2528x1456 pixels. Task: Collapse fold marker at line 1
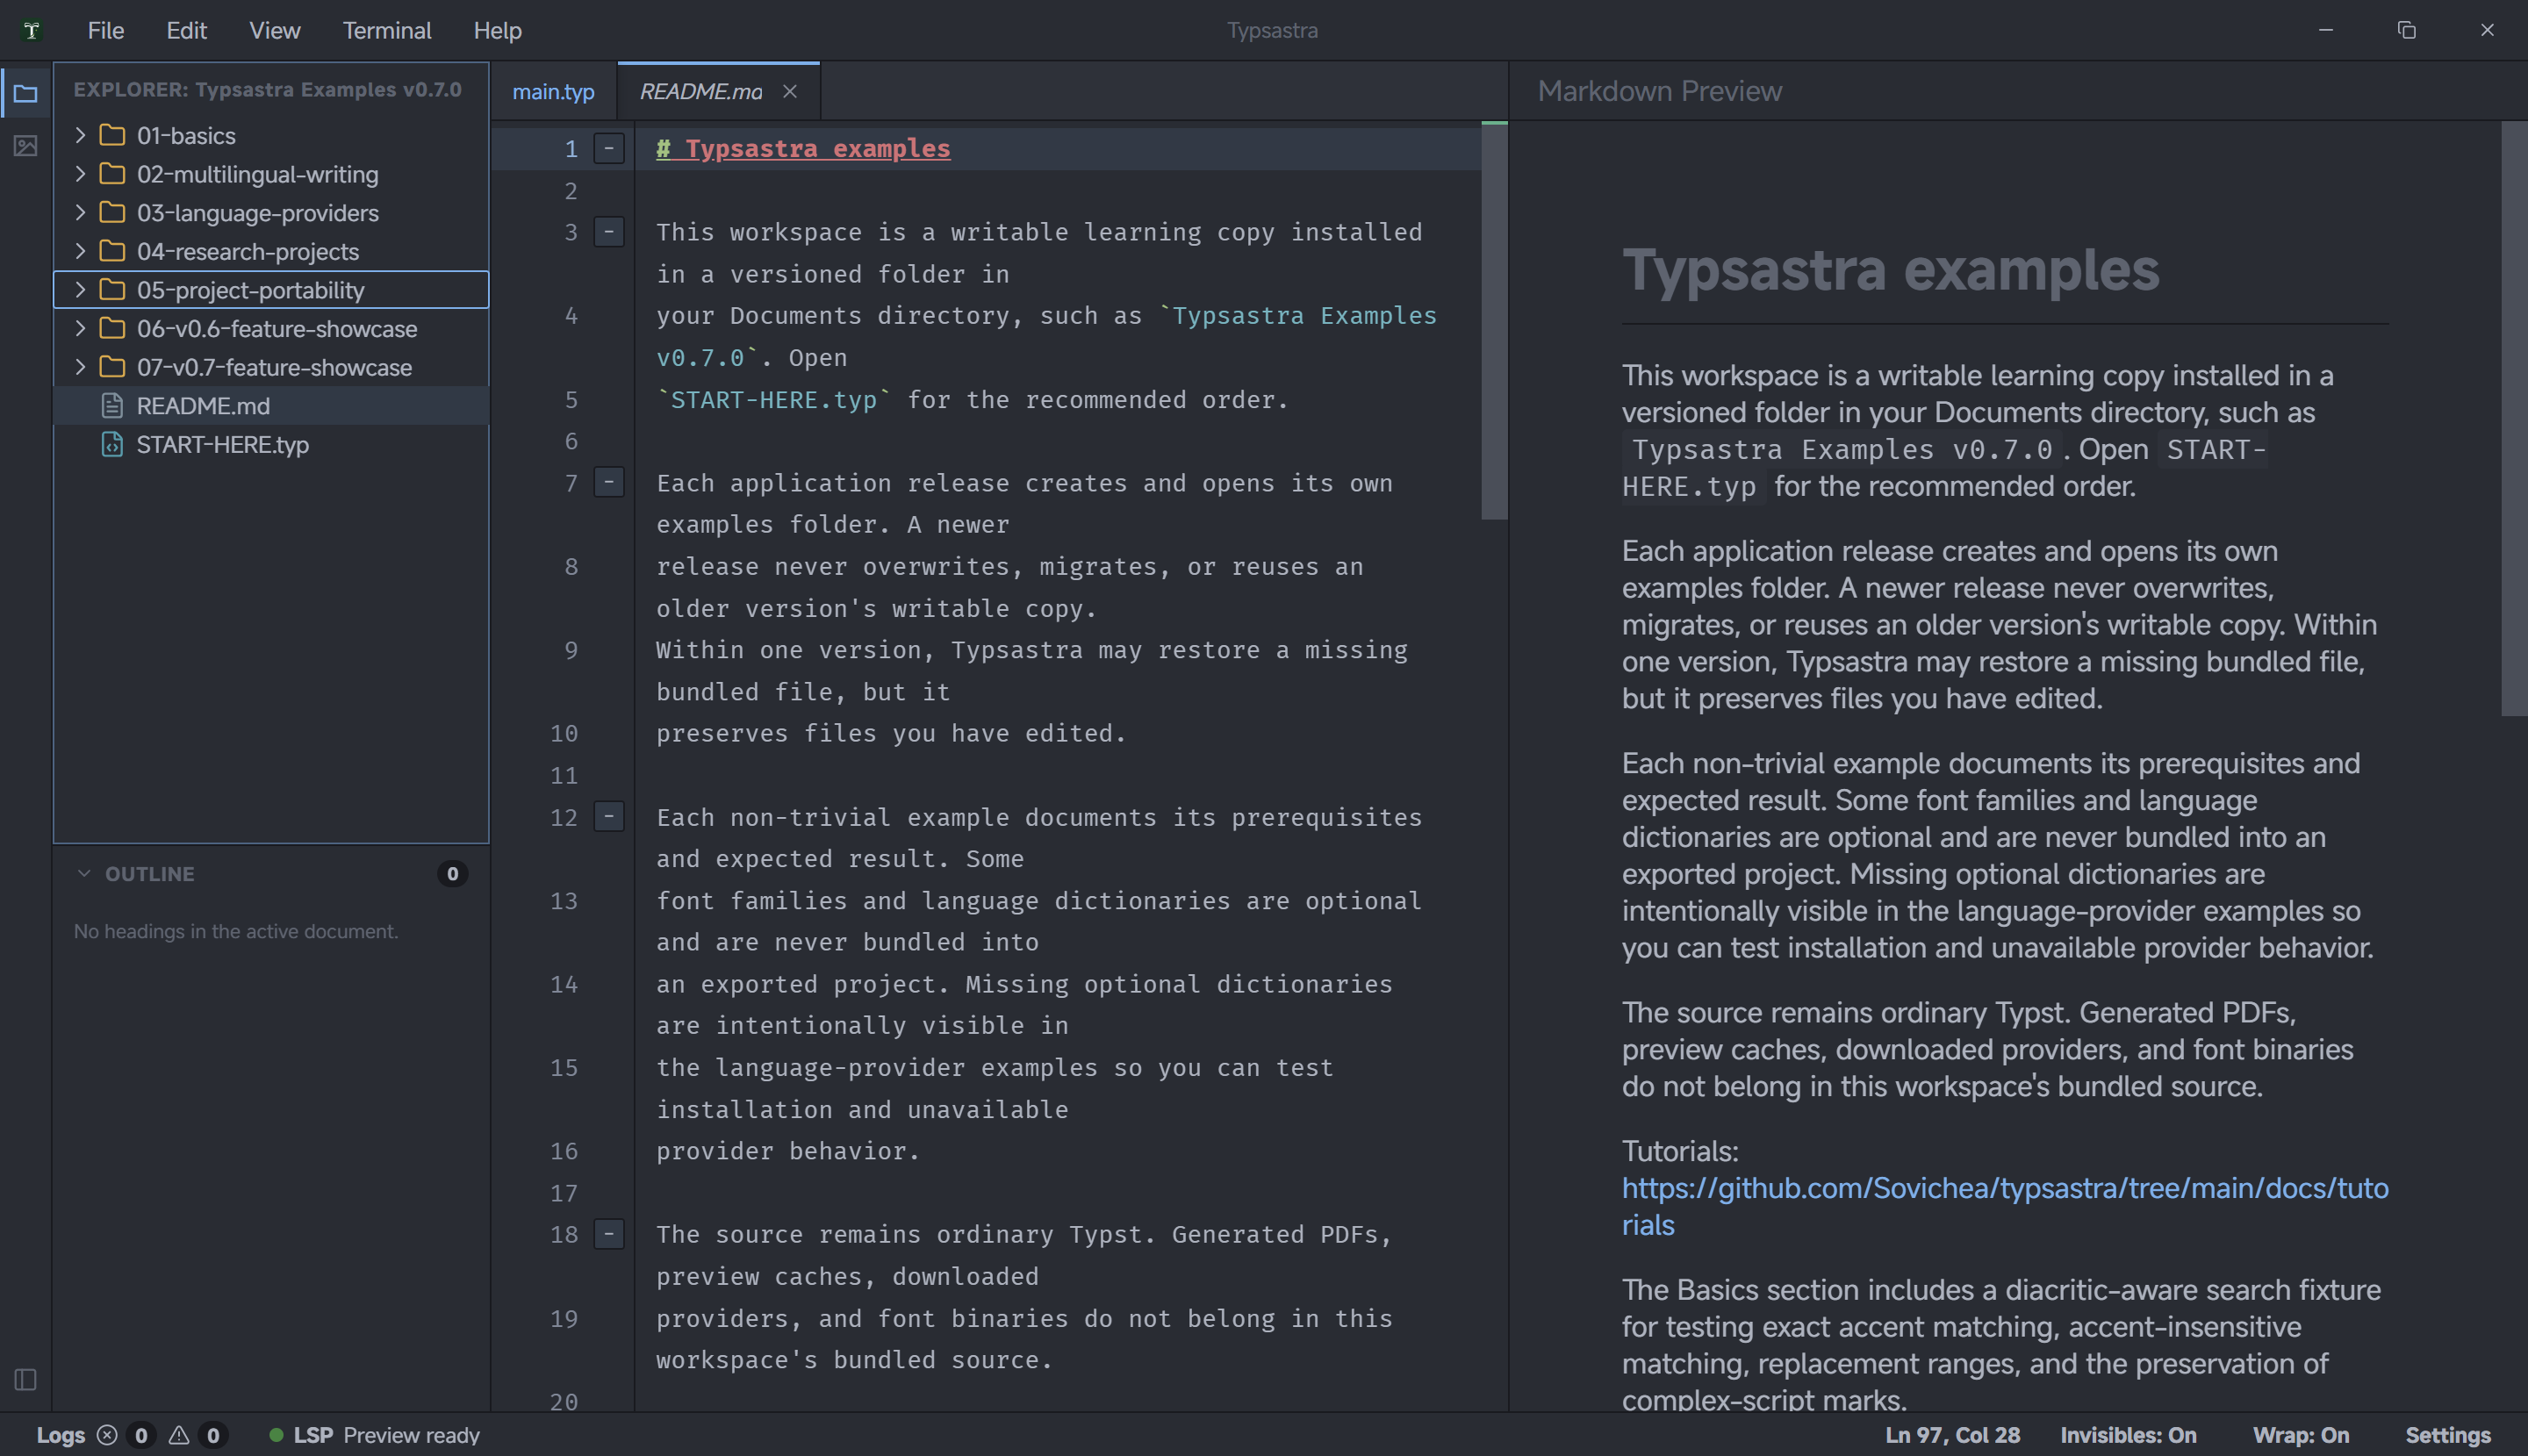click(x=609, y=149)
